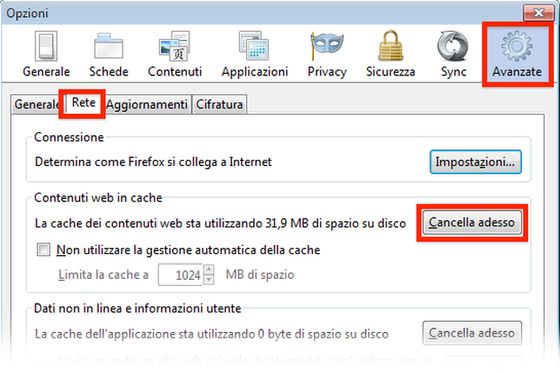Open the Privacy mask pane
560x373 pixels.
point(327,54)
